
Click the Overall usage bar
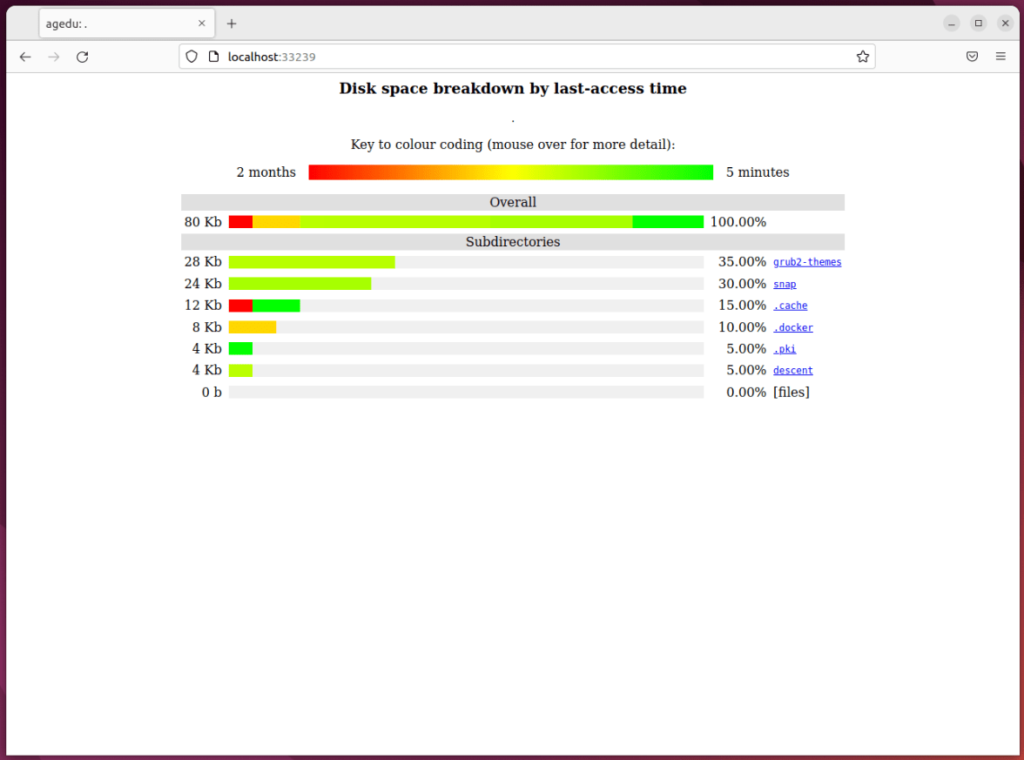click(466, 221)
